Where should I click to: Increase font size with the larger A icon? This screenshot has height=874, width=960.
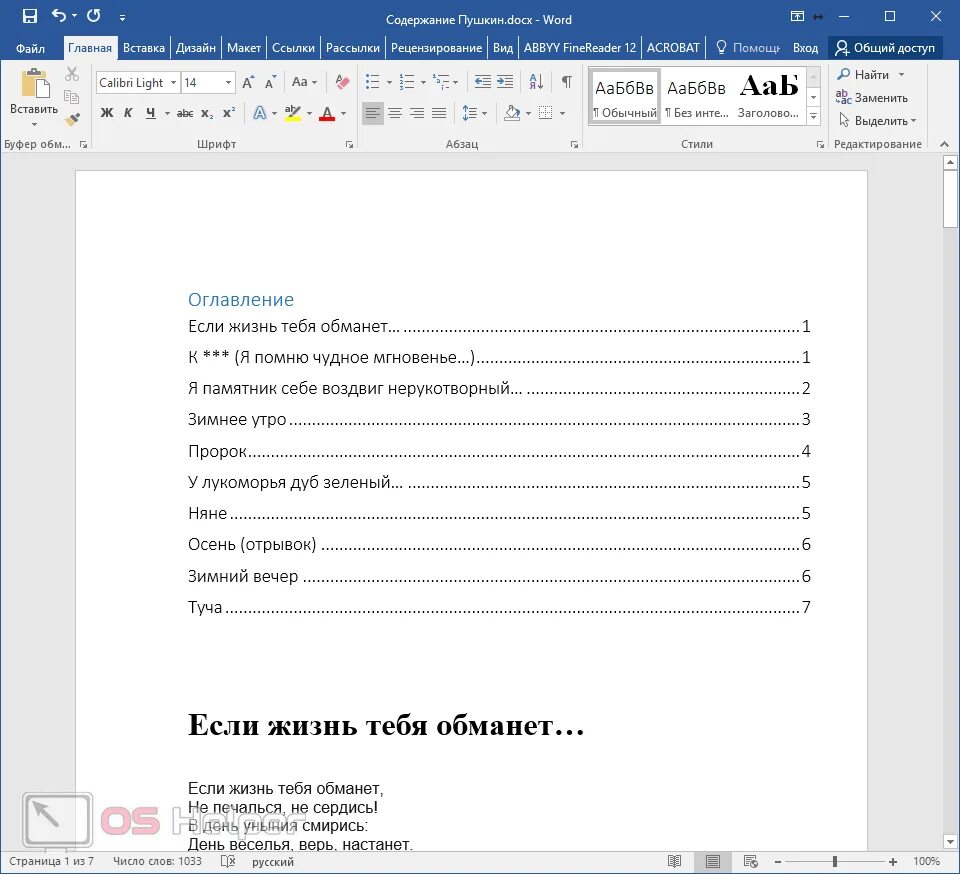click(248, 82)
